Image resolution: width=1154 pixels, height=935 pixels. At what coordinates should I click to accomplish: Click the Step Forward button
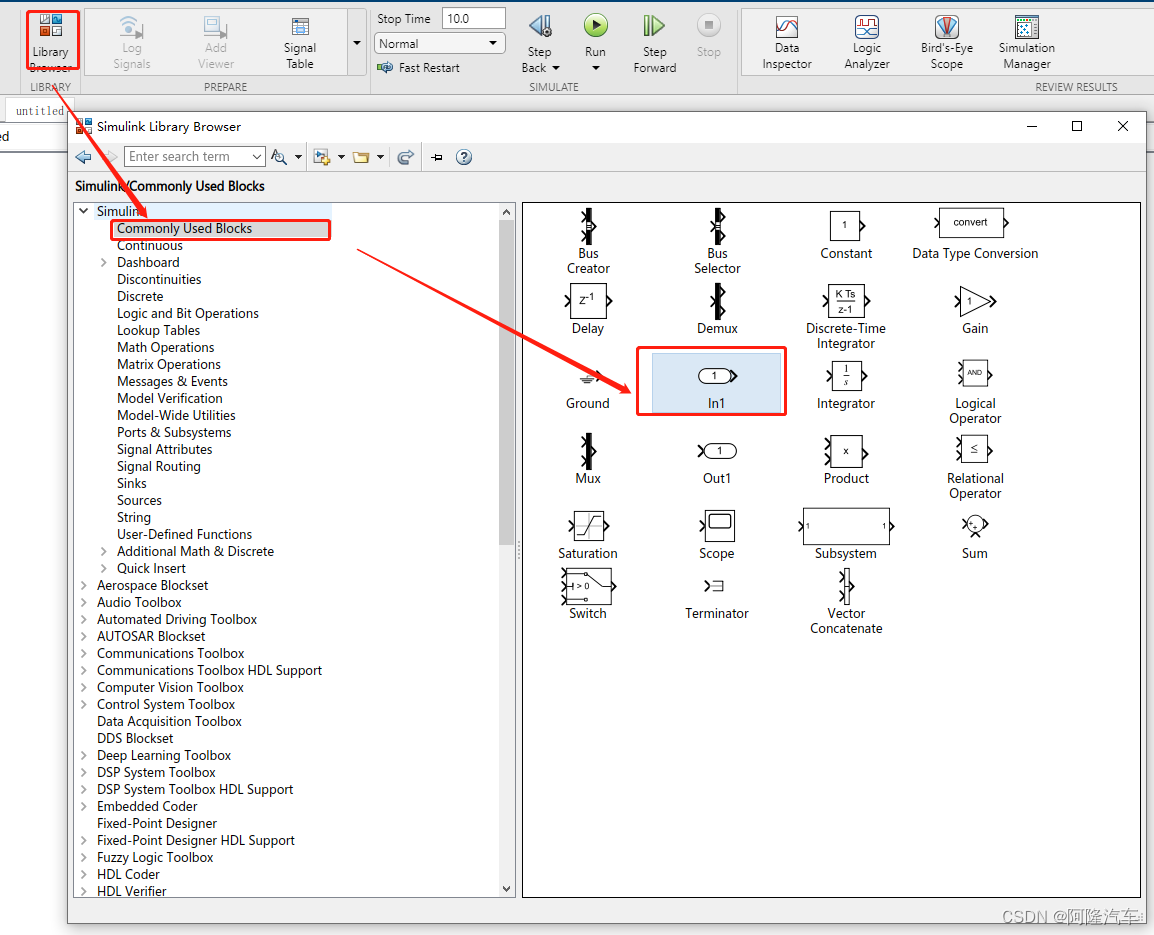(654, 44)
